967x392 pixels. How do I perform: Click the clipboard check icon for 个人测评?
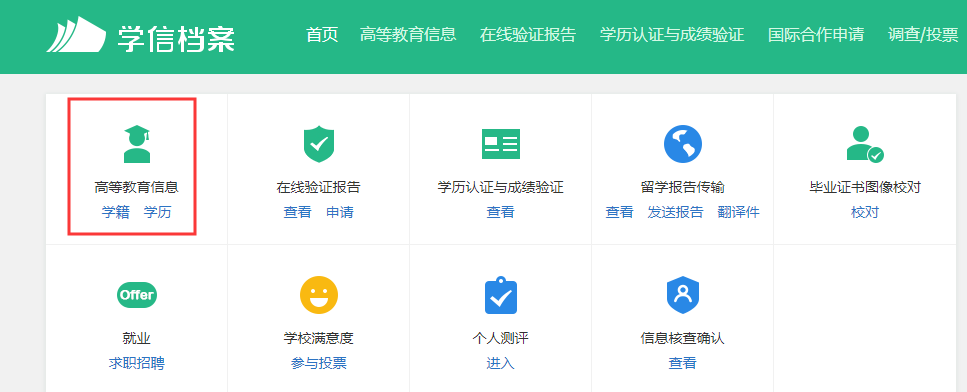(501, 295)
